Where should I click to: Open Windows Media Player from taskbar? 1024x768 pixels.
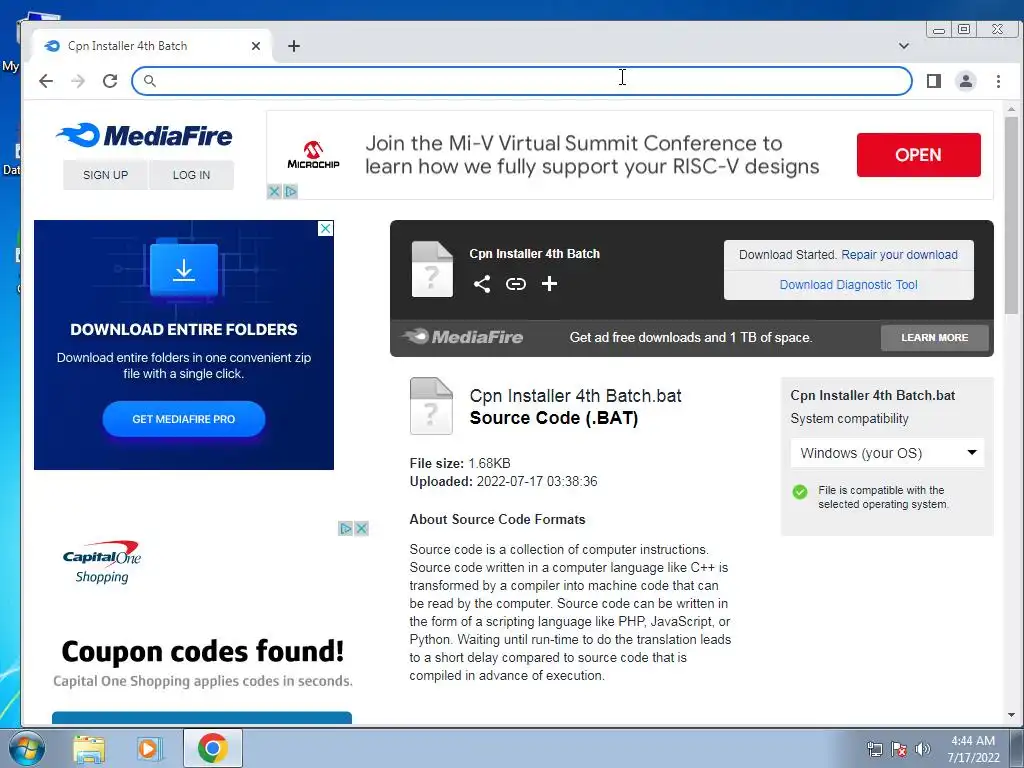pos(149,748)
